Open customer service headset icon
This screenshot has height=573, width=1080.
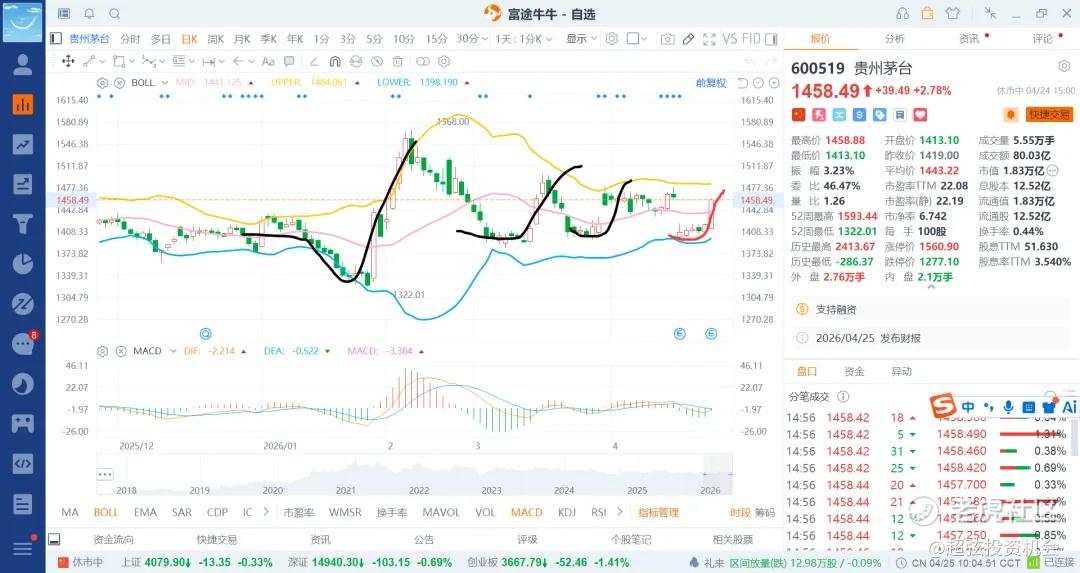click(x=903, y=14)
